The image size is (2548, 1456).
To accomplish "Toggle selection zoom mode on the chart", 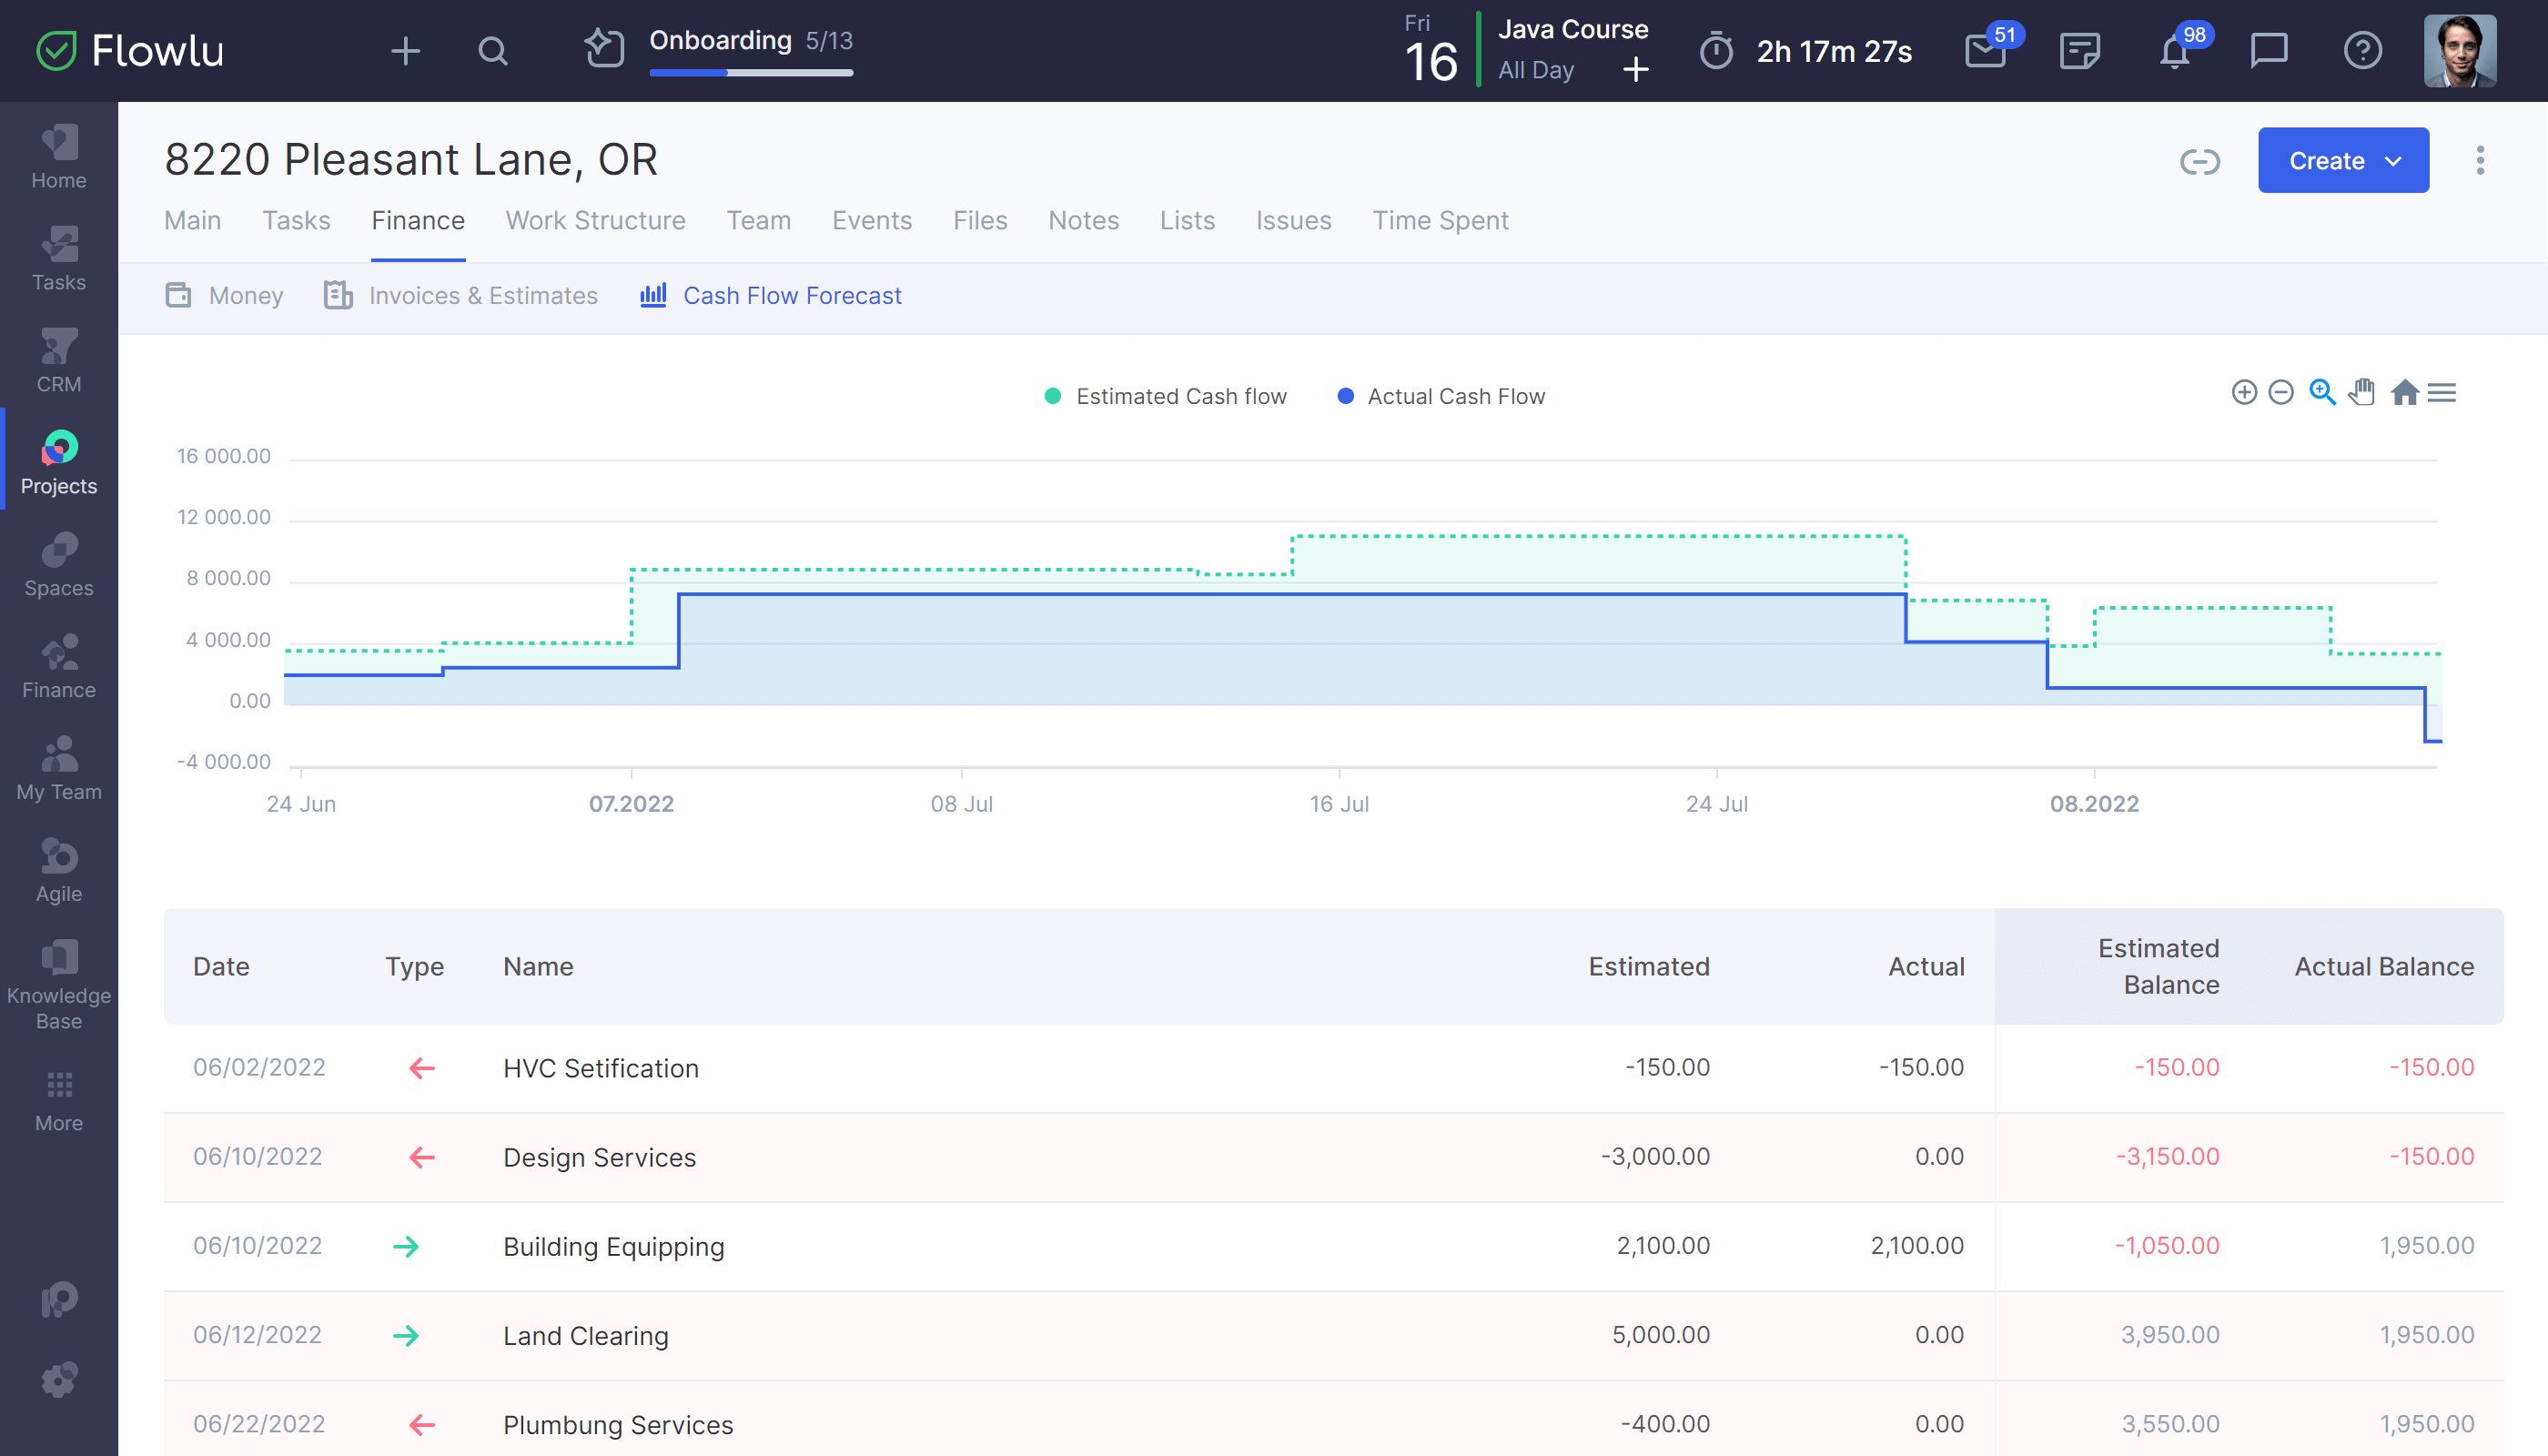I will [2322, 393].
